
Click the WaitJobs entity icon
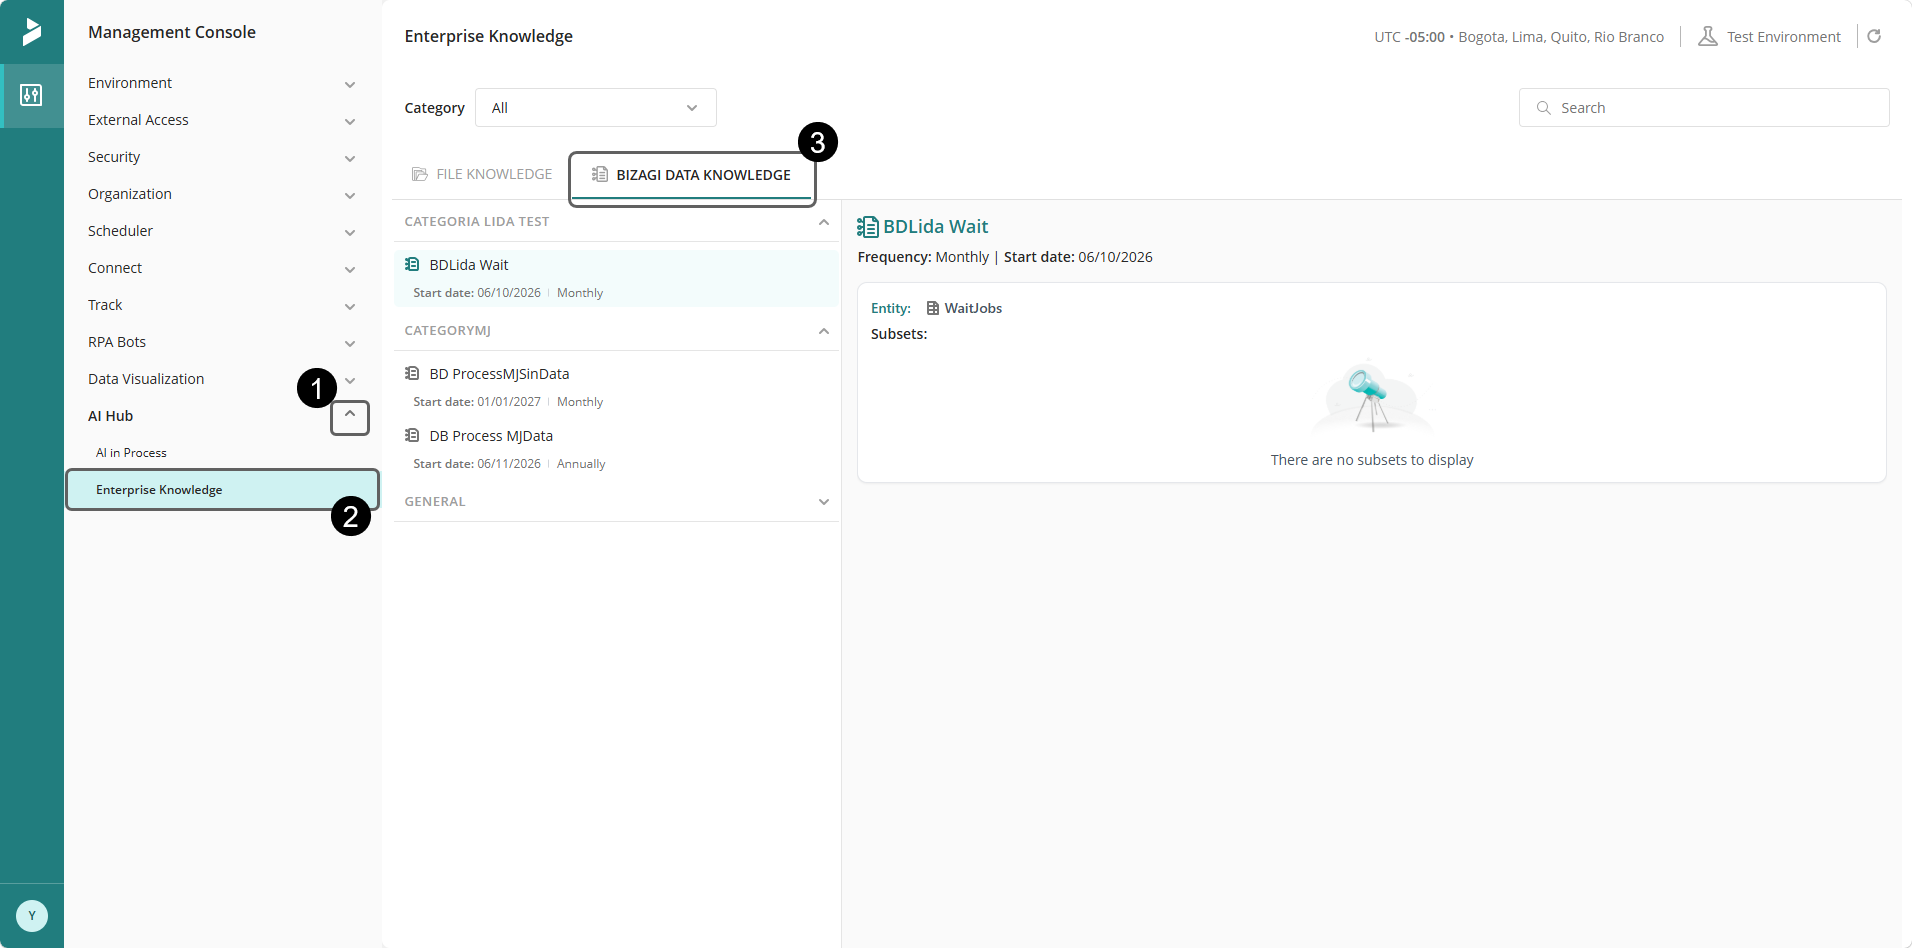tap(933, 308)
